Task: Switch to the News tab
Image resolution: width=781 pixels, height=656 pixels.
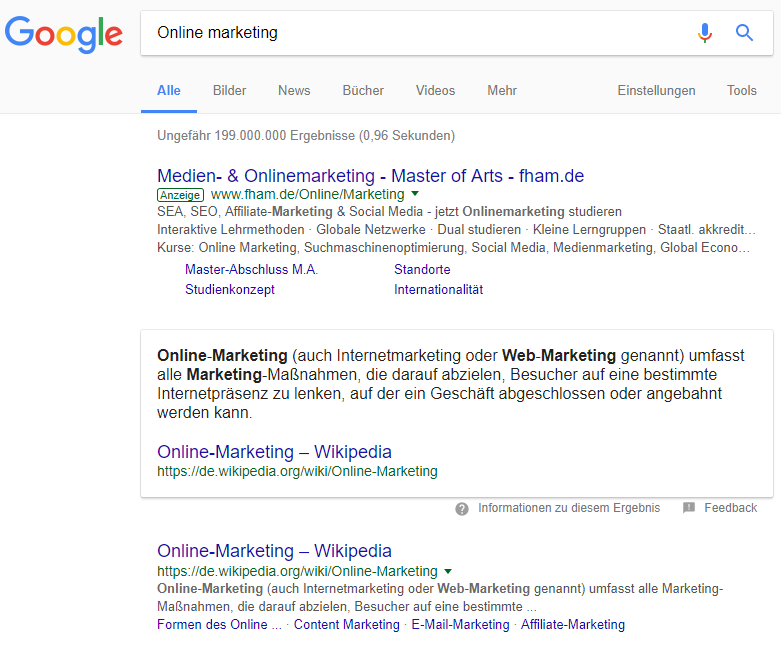Action: (x=294, y=90)
